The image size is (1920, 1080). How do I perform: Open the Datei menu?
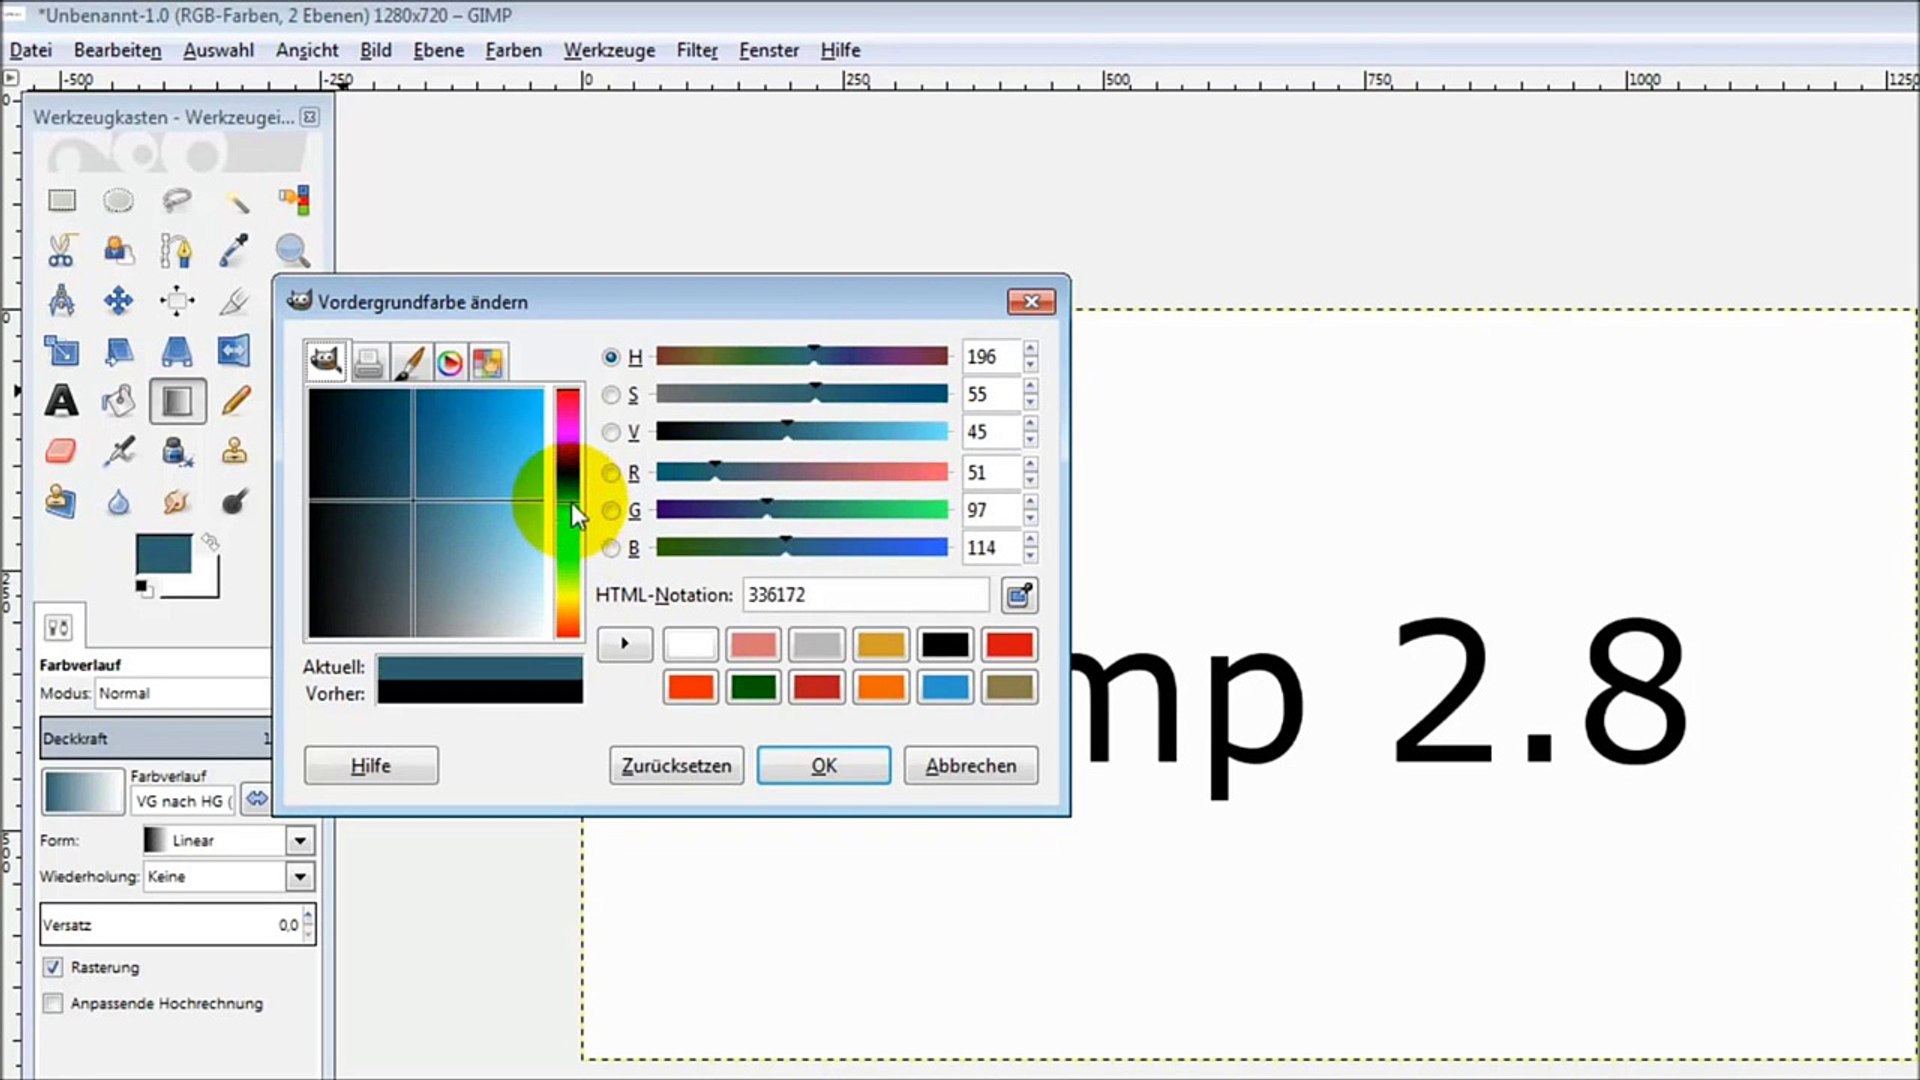point(31,50)
